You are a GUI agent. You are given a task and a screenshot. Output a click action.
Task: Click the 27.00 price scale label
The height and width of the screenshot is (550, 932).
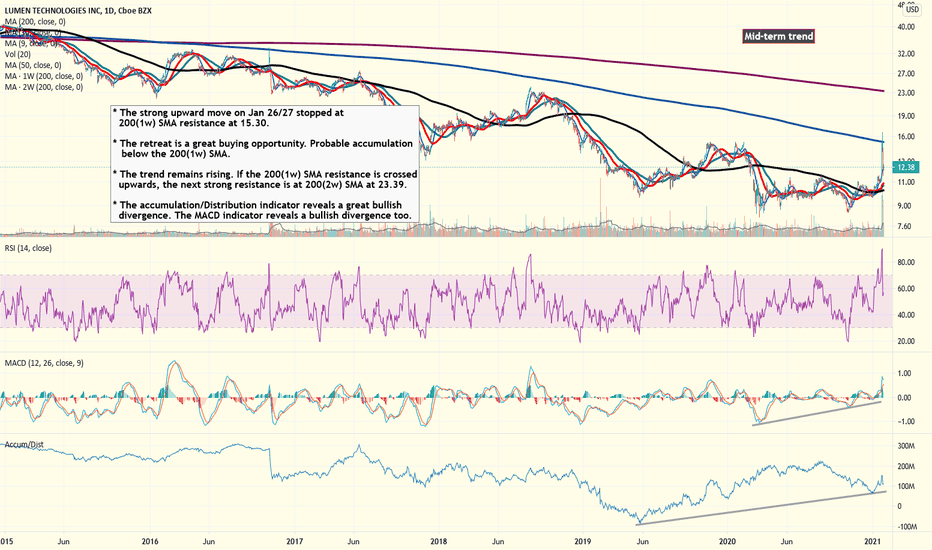point(906,74)
